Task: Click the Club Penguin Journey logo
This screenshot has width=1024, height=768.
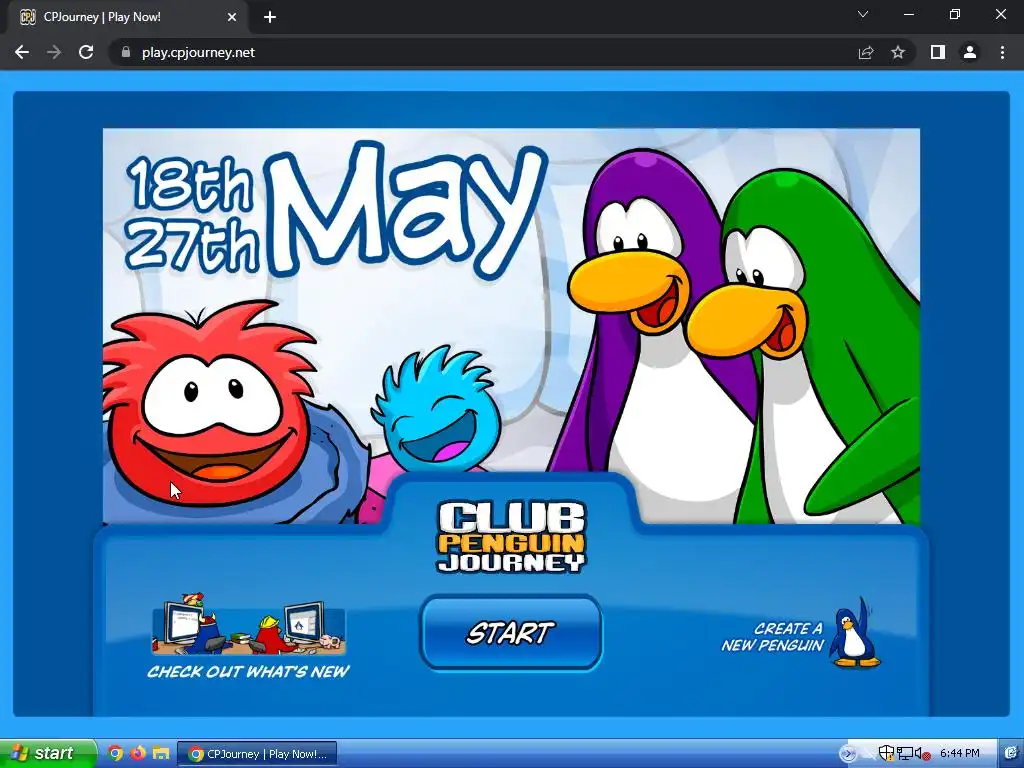Action: [511, 537]
